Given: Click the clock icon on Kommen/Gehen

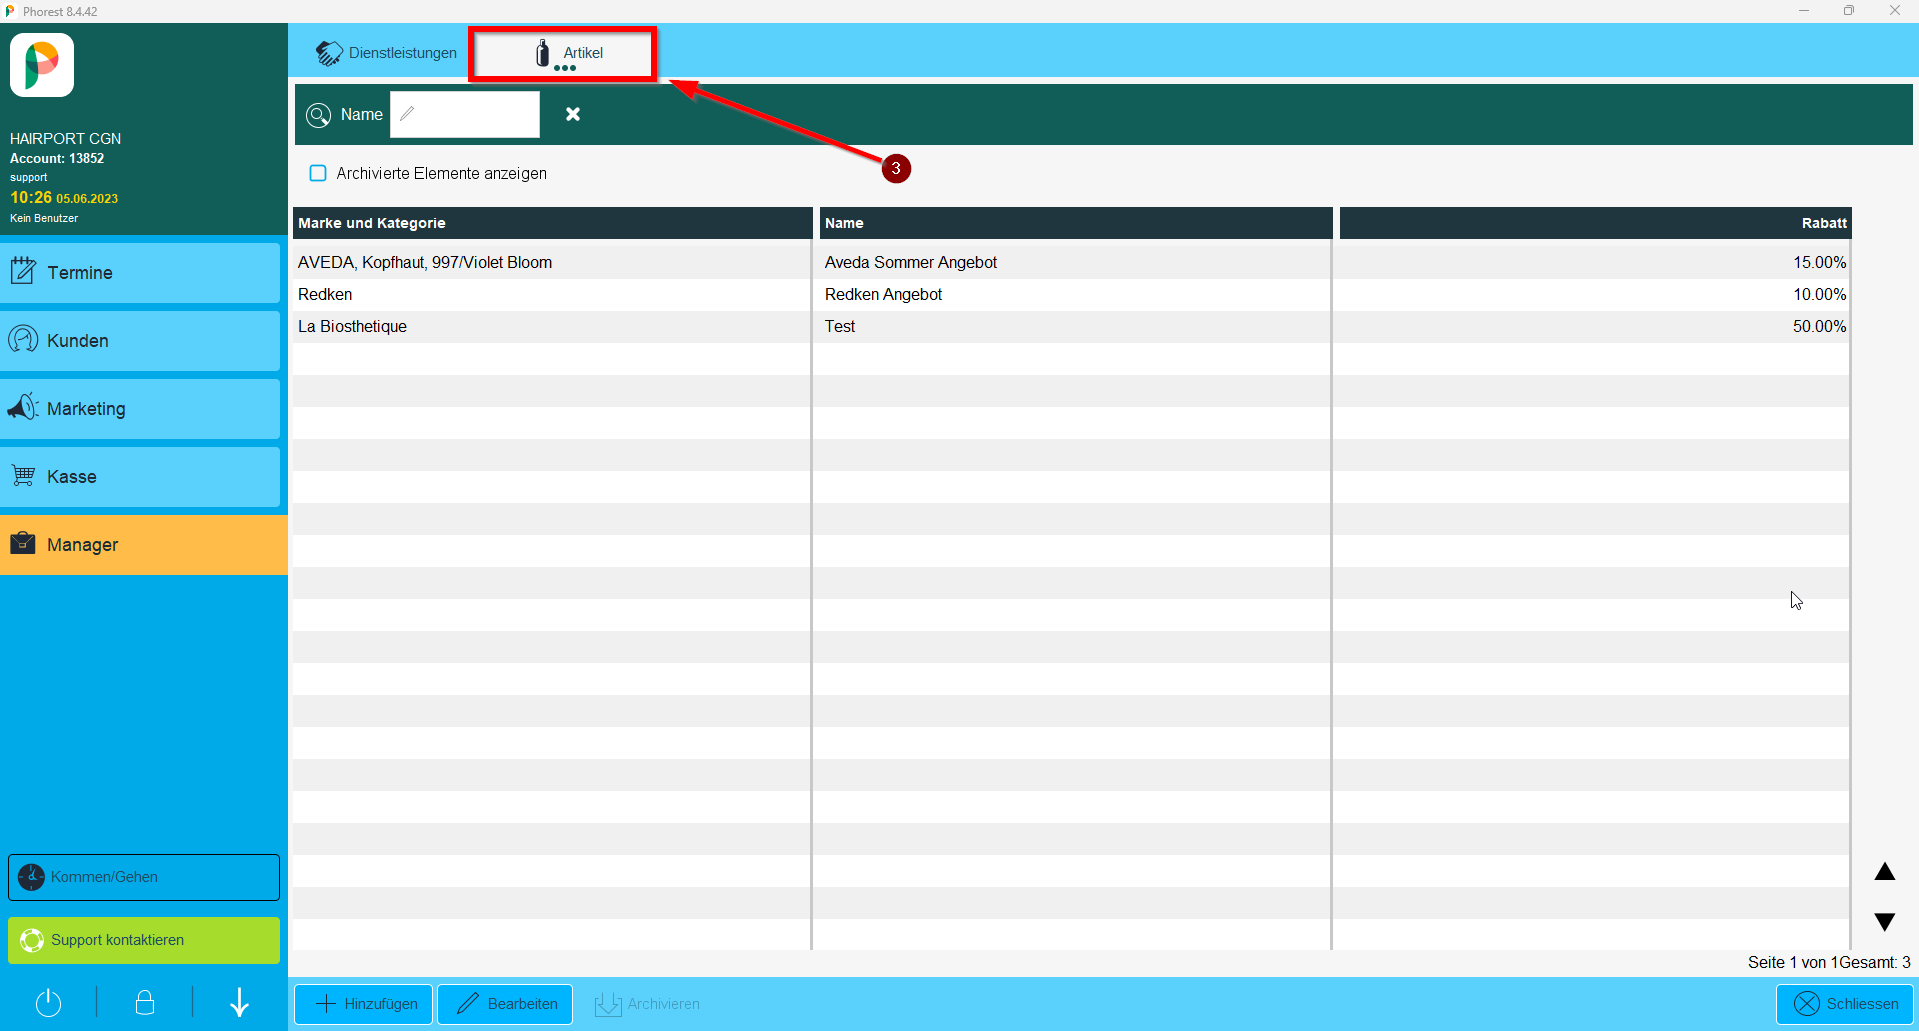Looking at the screenshot, I should pyautogui.click(x=32, y=877).
